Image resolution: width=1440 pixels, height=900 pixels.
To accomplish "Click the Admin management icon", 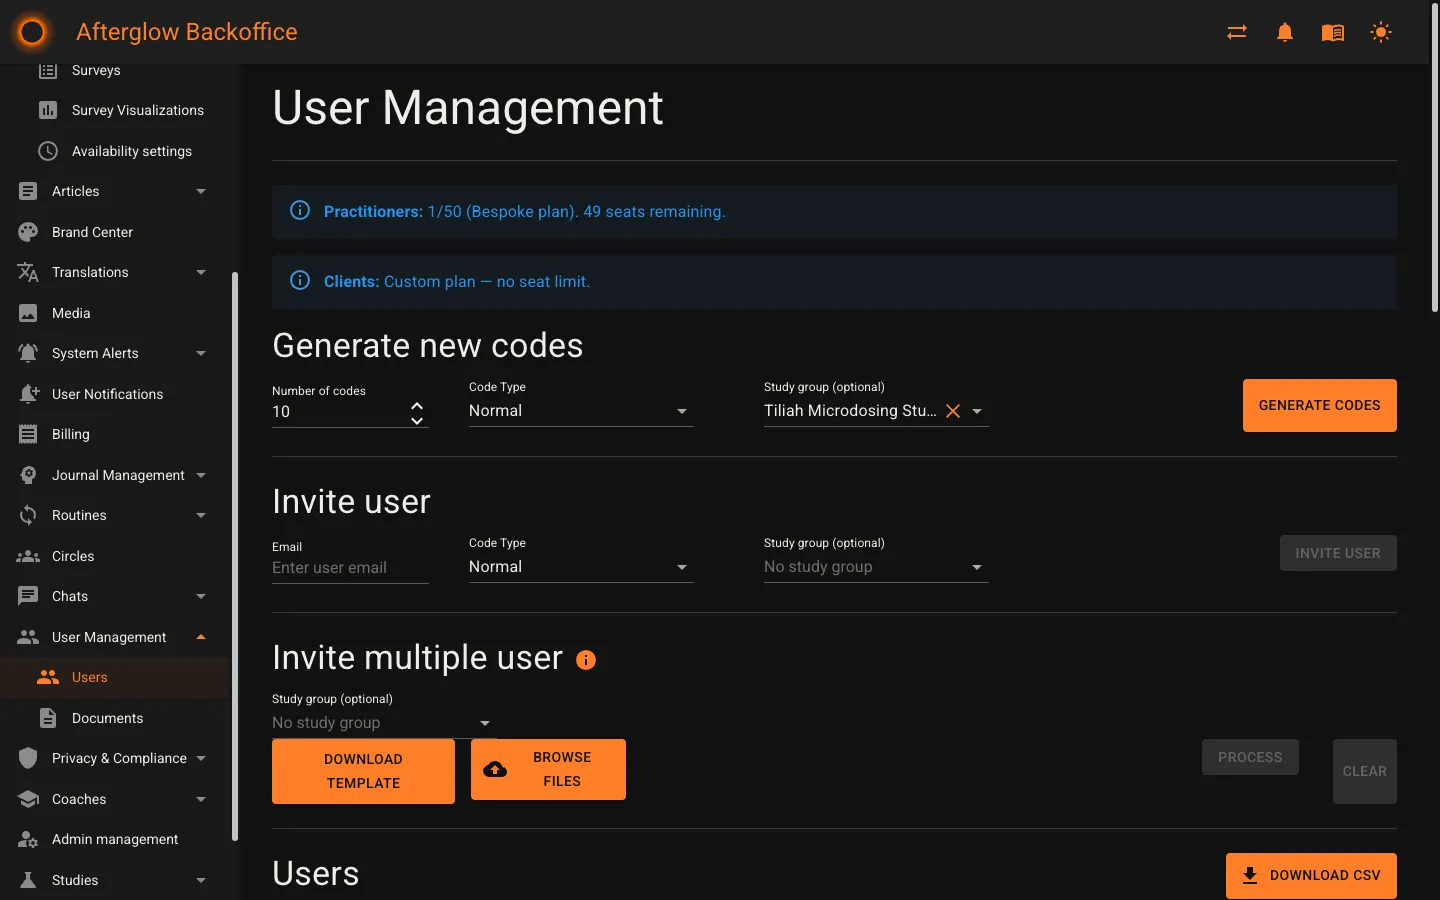I will 28,839.
